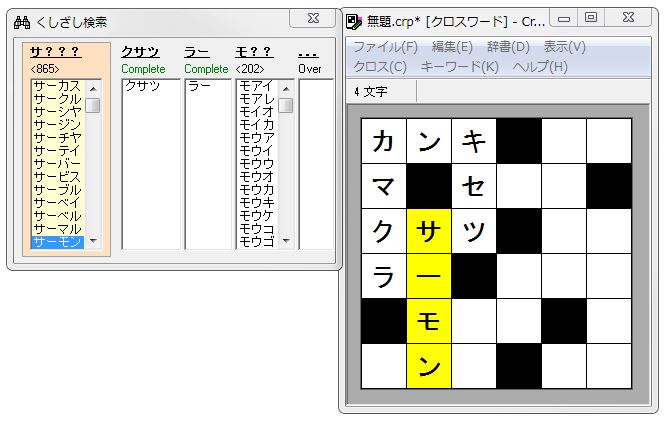The height and width of the screenshot is (421, 667).
Task: Click scroll-up arrow of モ?? list
Action: 286,88
